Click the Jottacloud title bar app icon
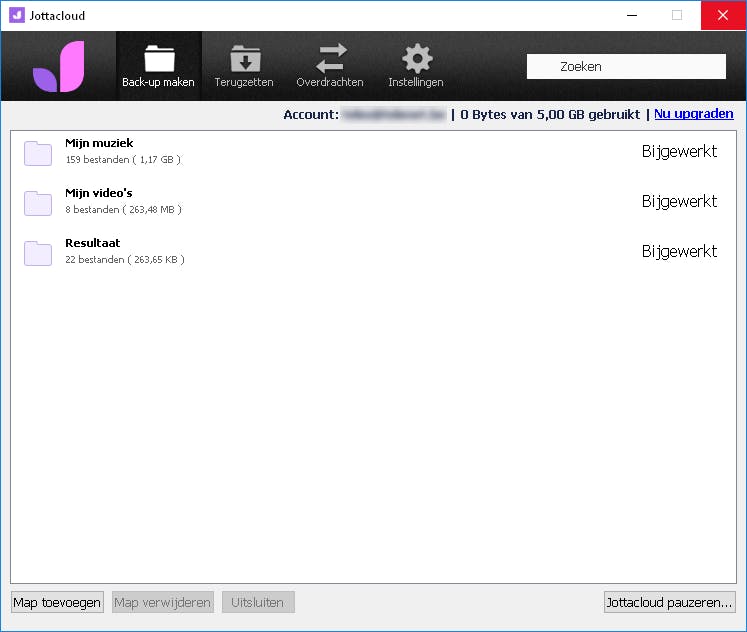The height and width of the screenshot is (632, 747). tap(17, 15)
